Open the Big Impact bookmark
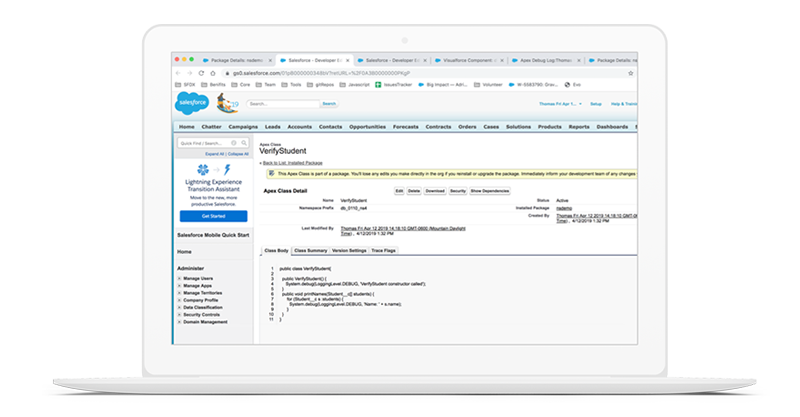 coord(442,85)
